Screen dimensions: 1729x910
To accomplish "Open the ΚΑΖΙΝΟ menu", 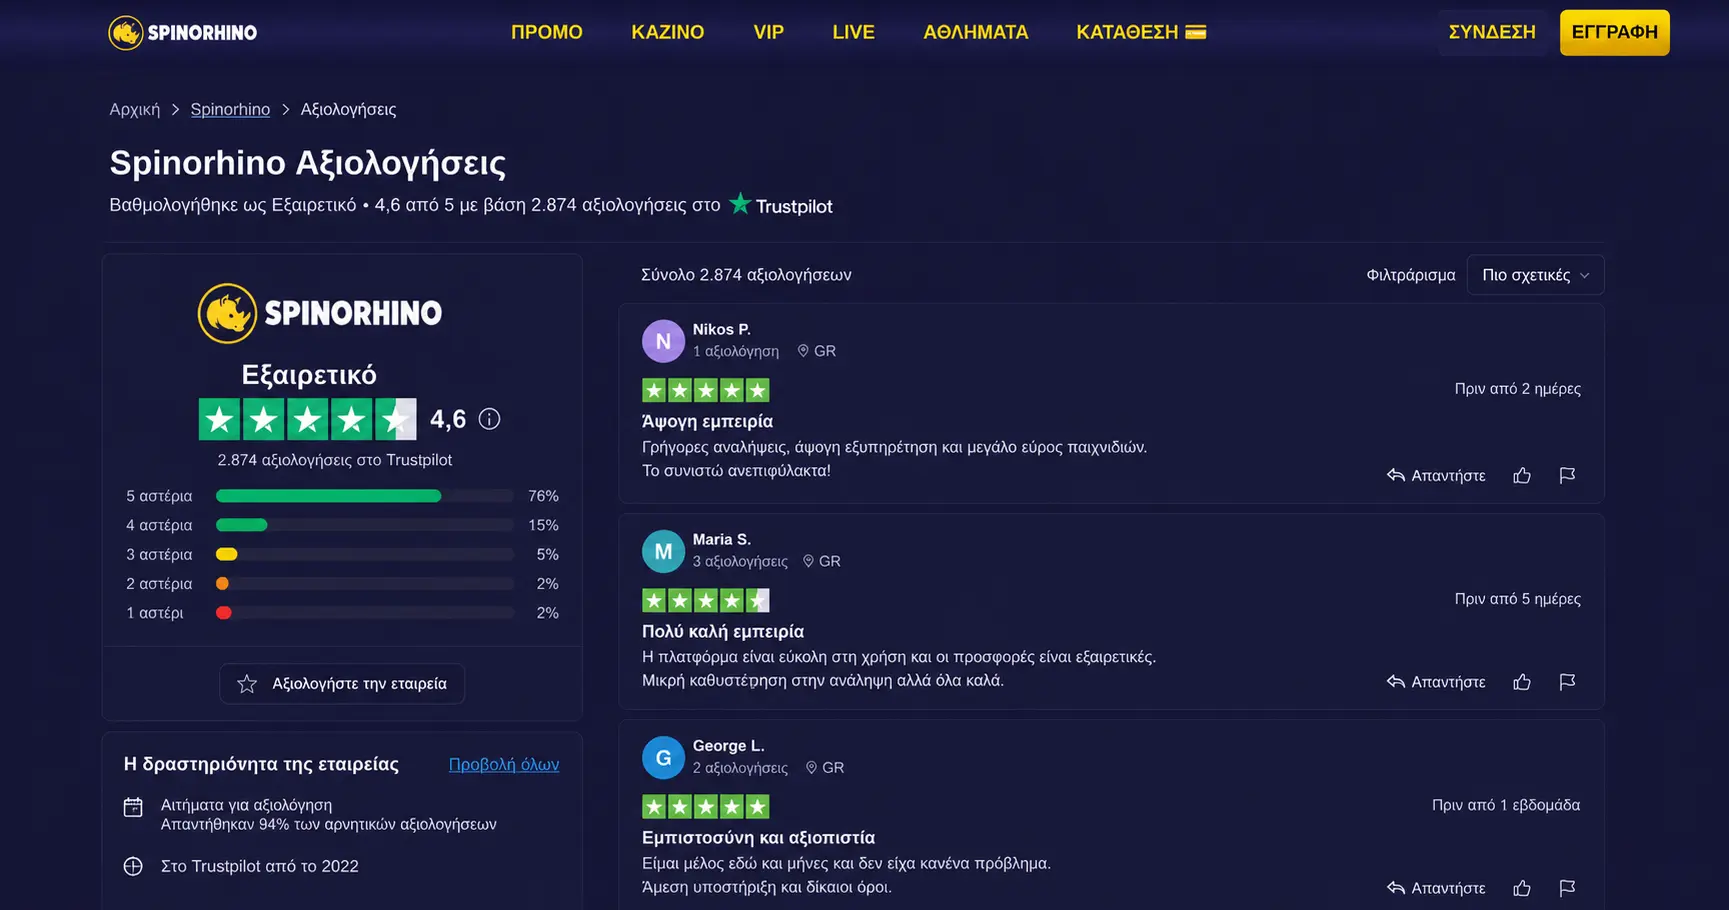I will click(x=667, y=32).
